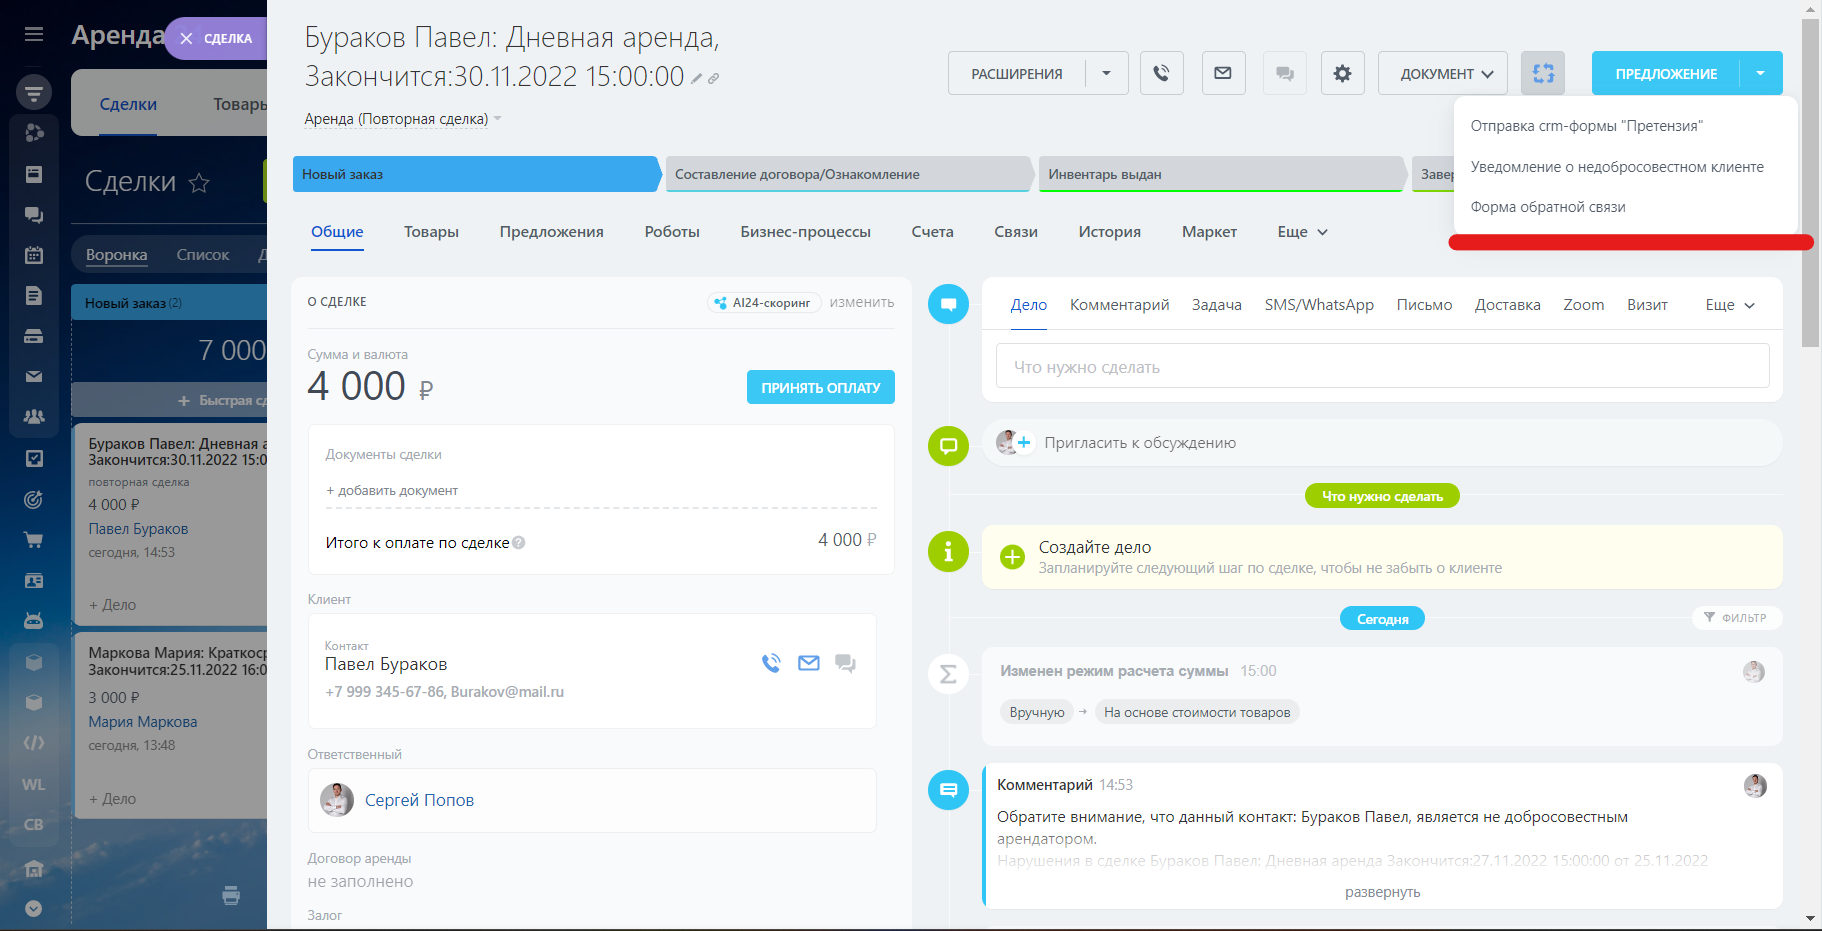The image size is (1822, 931).
Task: Open the Комментарий tab in timeline
Action: [x=1119, y=305]
